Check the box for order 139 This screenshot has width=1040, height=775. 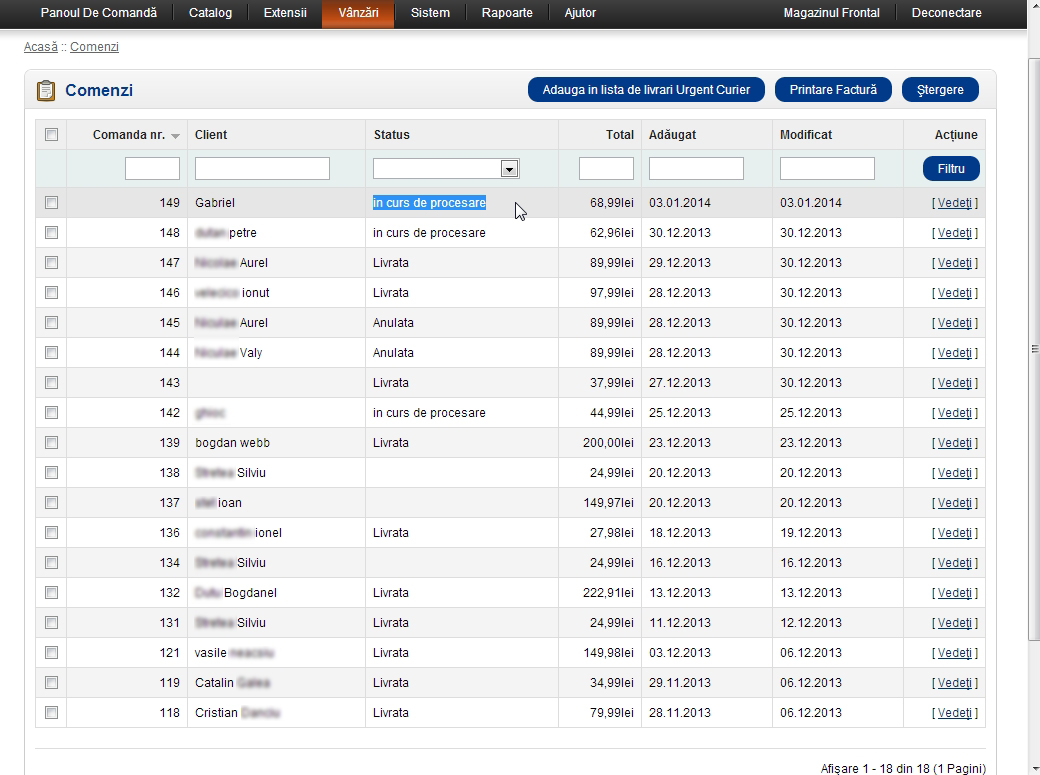click(51, 443)
